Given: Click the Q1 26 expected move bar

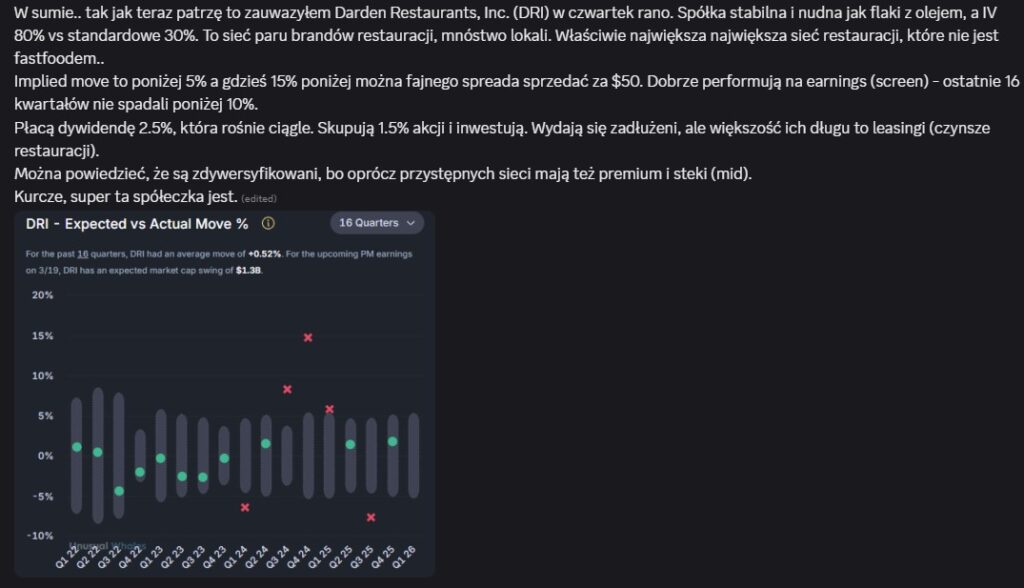Looking at the screenshot, I should point(413,455).
